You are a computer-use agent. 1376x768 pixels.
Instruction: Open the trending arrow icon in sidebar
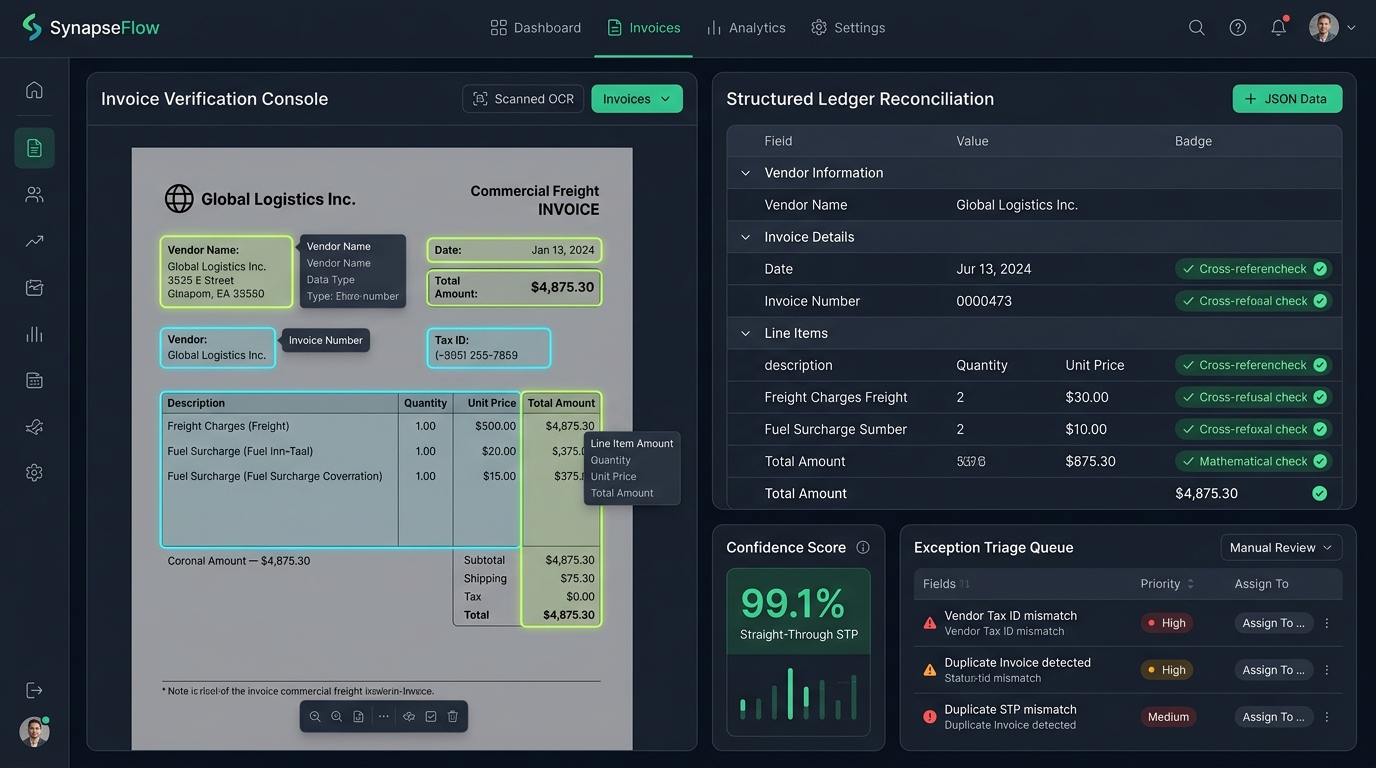coord(34,241)
